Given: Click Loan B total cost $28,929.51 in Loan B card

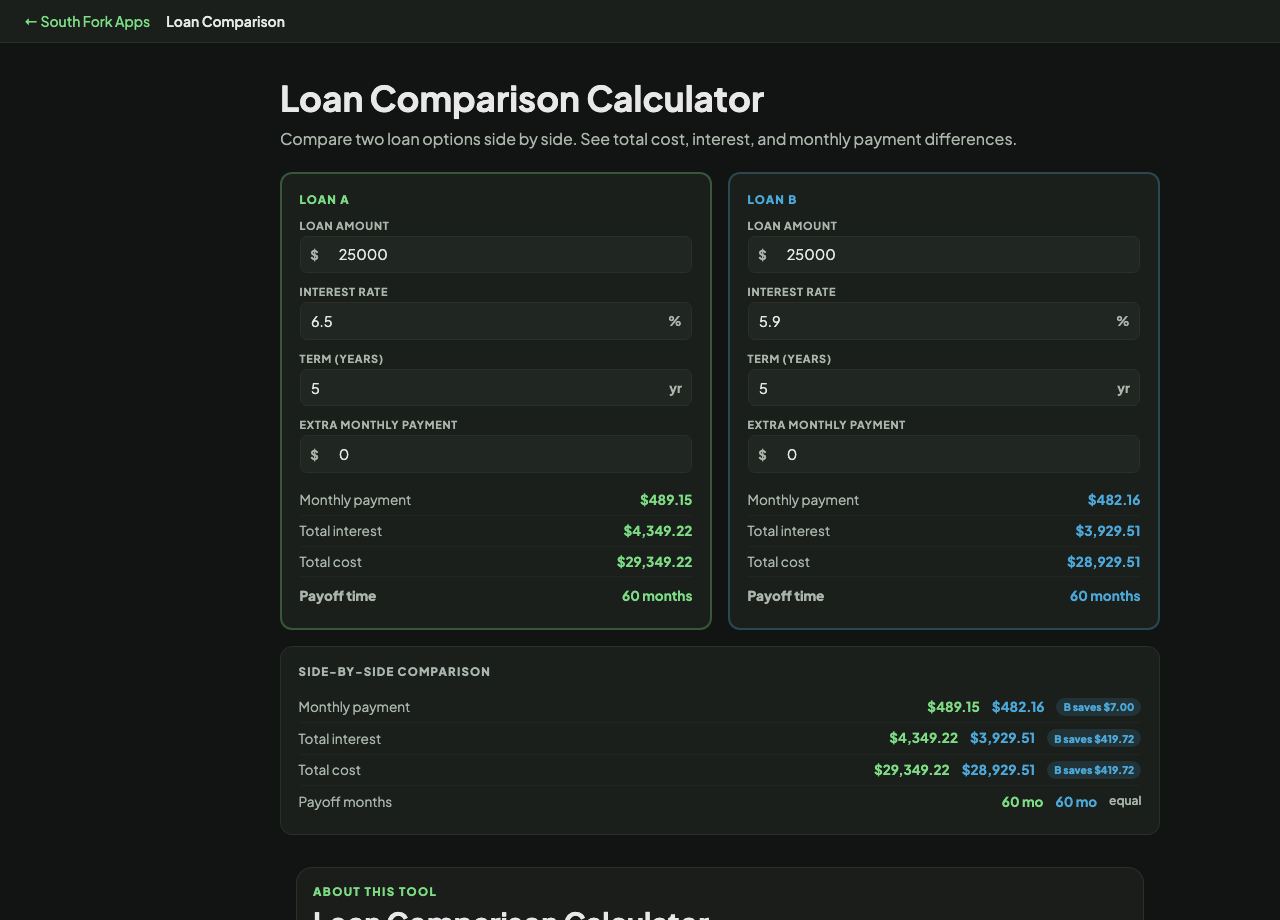Looking at the screenshot, I should point(1103,562).
